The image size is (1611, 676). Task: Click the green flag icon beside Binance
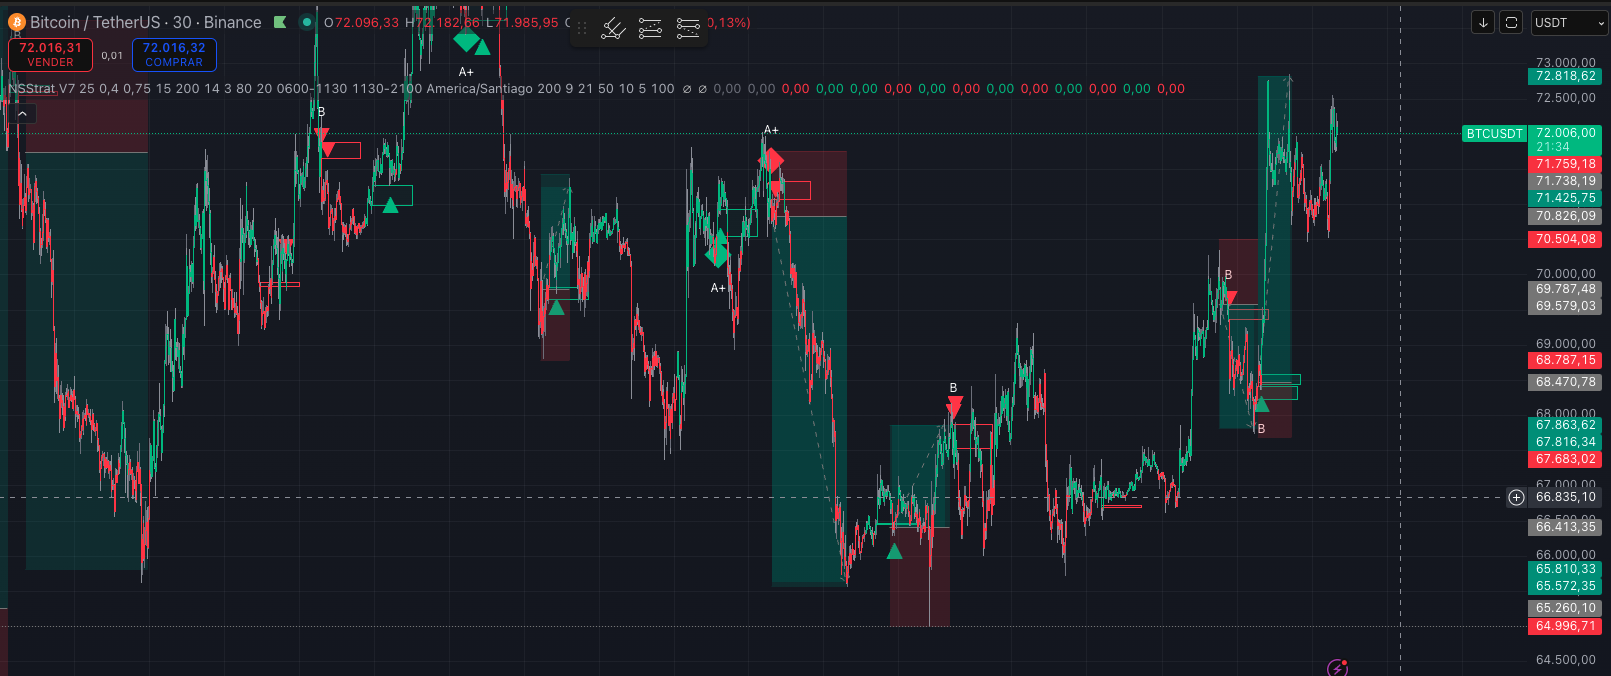pos(280,22)
